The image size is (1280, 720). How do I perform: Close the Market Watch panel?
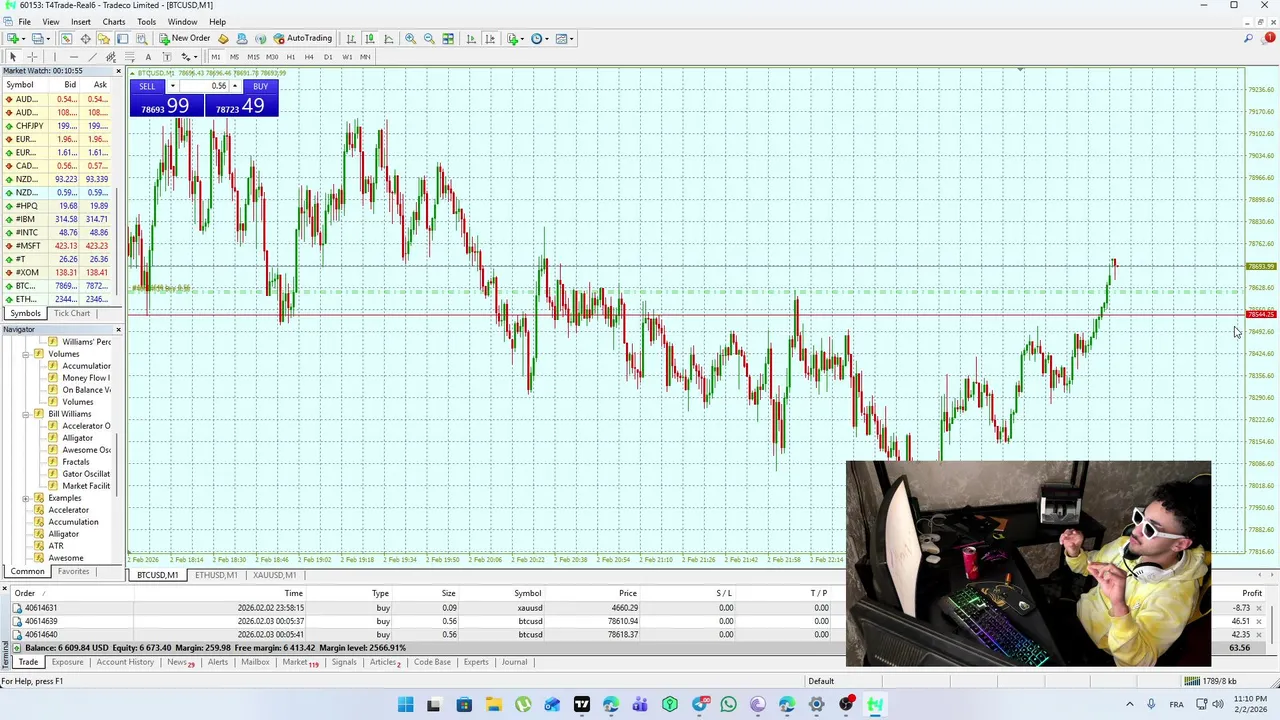point(118,71)
